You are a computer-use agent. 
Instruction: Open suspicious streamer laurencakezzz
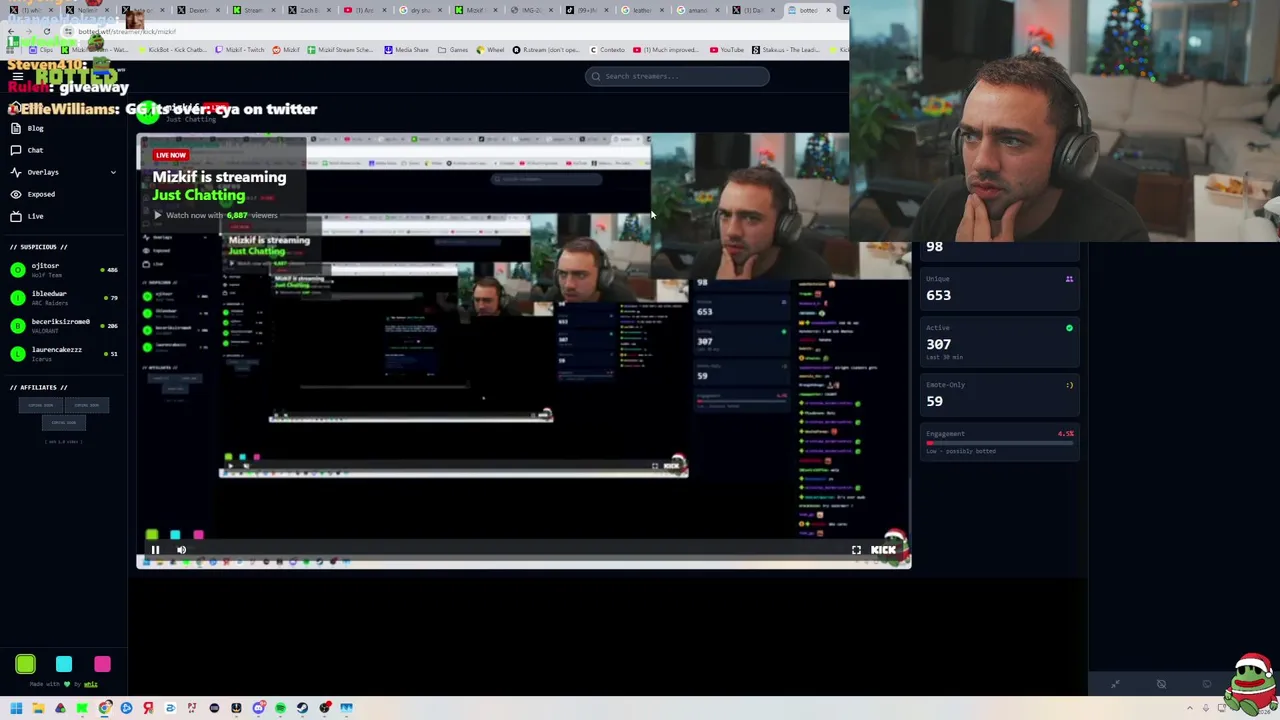(64, 353)
